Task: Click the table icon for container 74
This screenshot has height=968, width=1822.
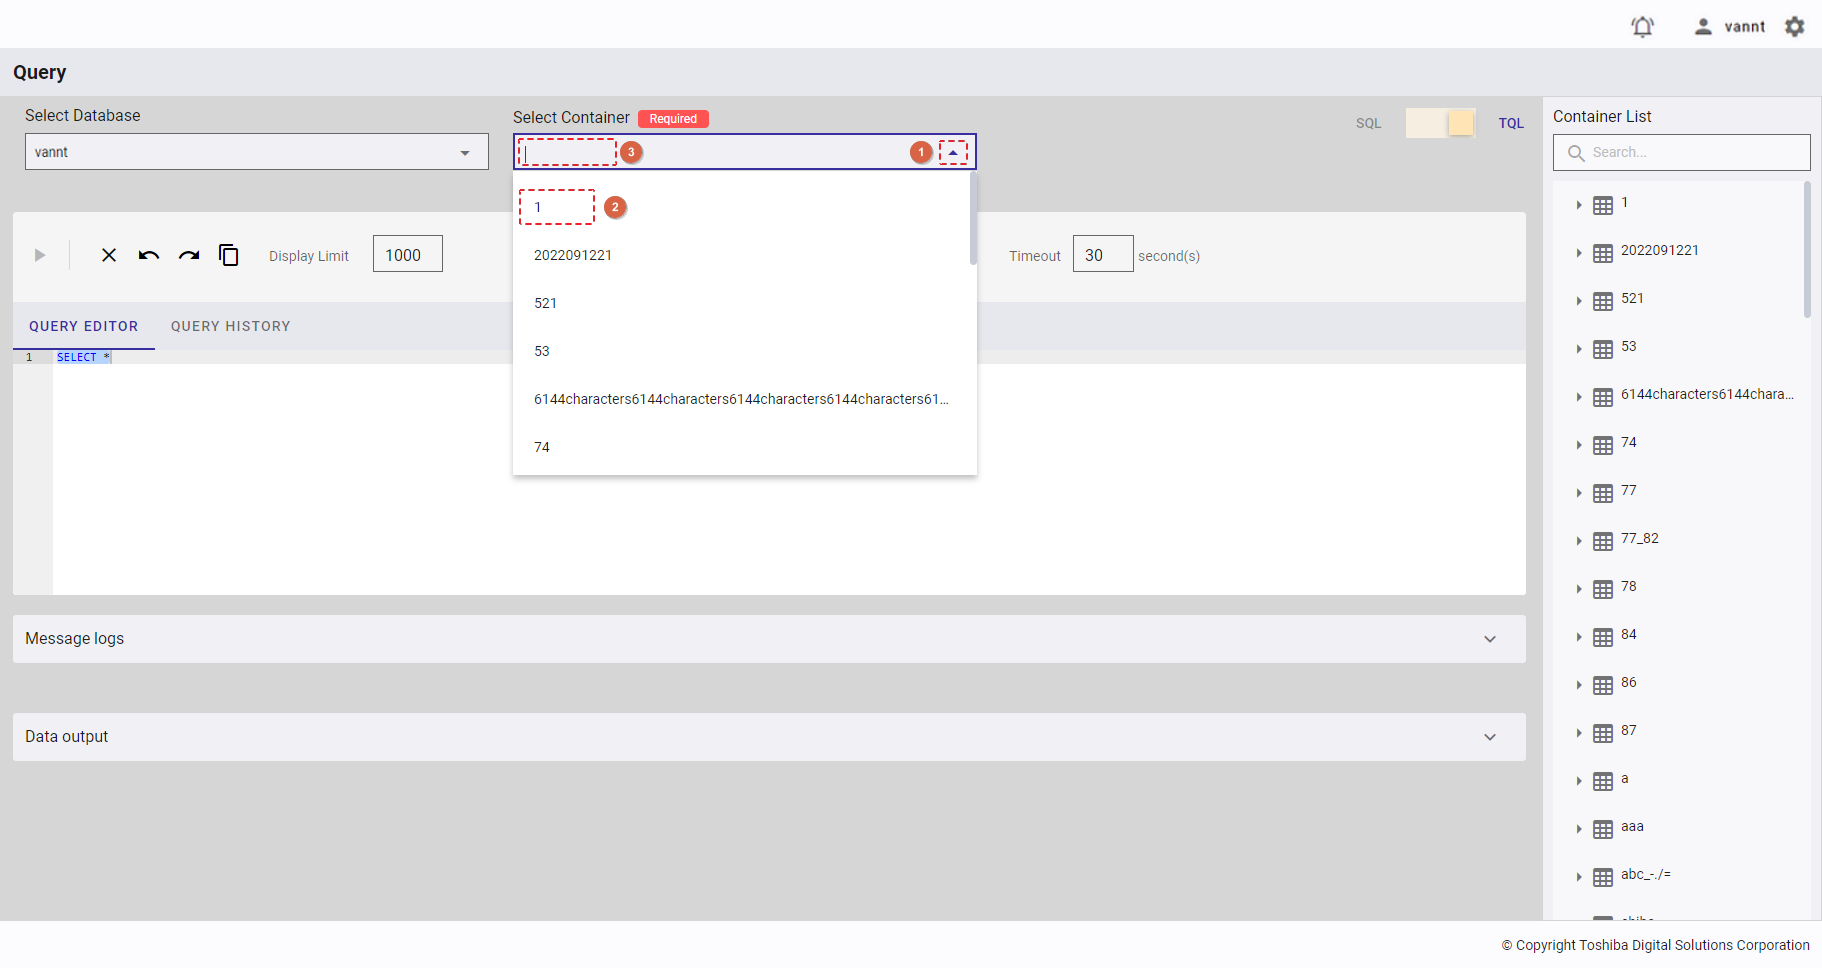Action: (1603, 445)
